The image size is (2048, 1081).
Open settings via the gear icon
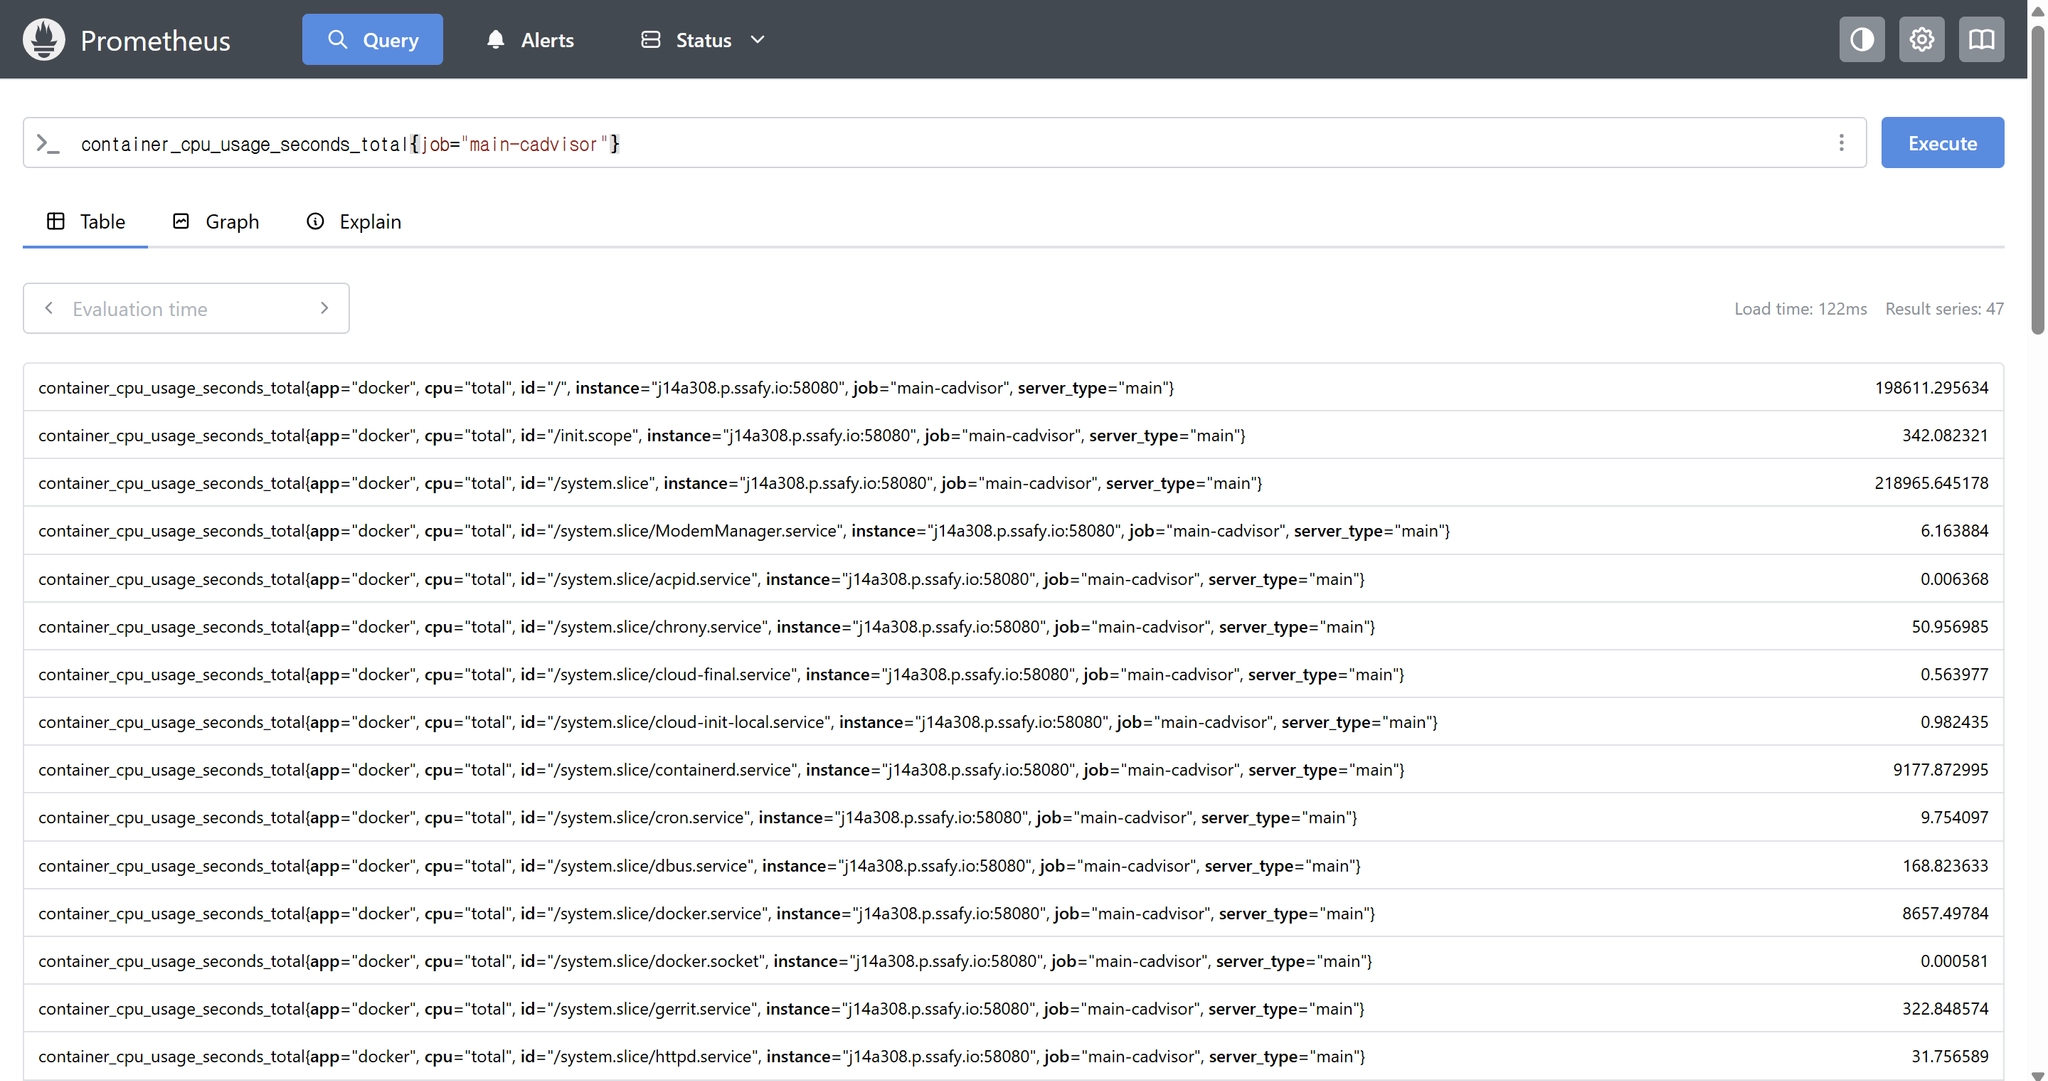(1922, 40)
